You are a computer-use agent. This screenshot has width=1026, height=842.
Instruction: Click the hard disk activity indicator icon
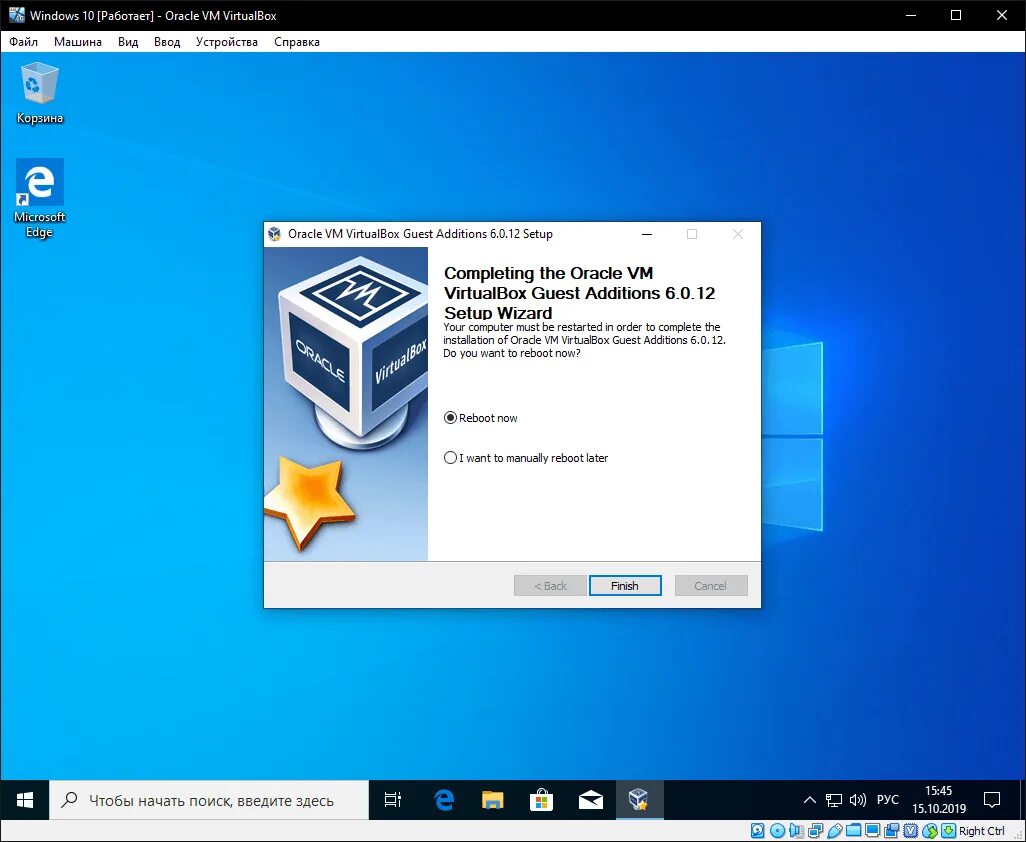pyautogui.click(x=758, y=831)
